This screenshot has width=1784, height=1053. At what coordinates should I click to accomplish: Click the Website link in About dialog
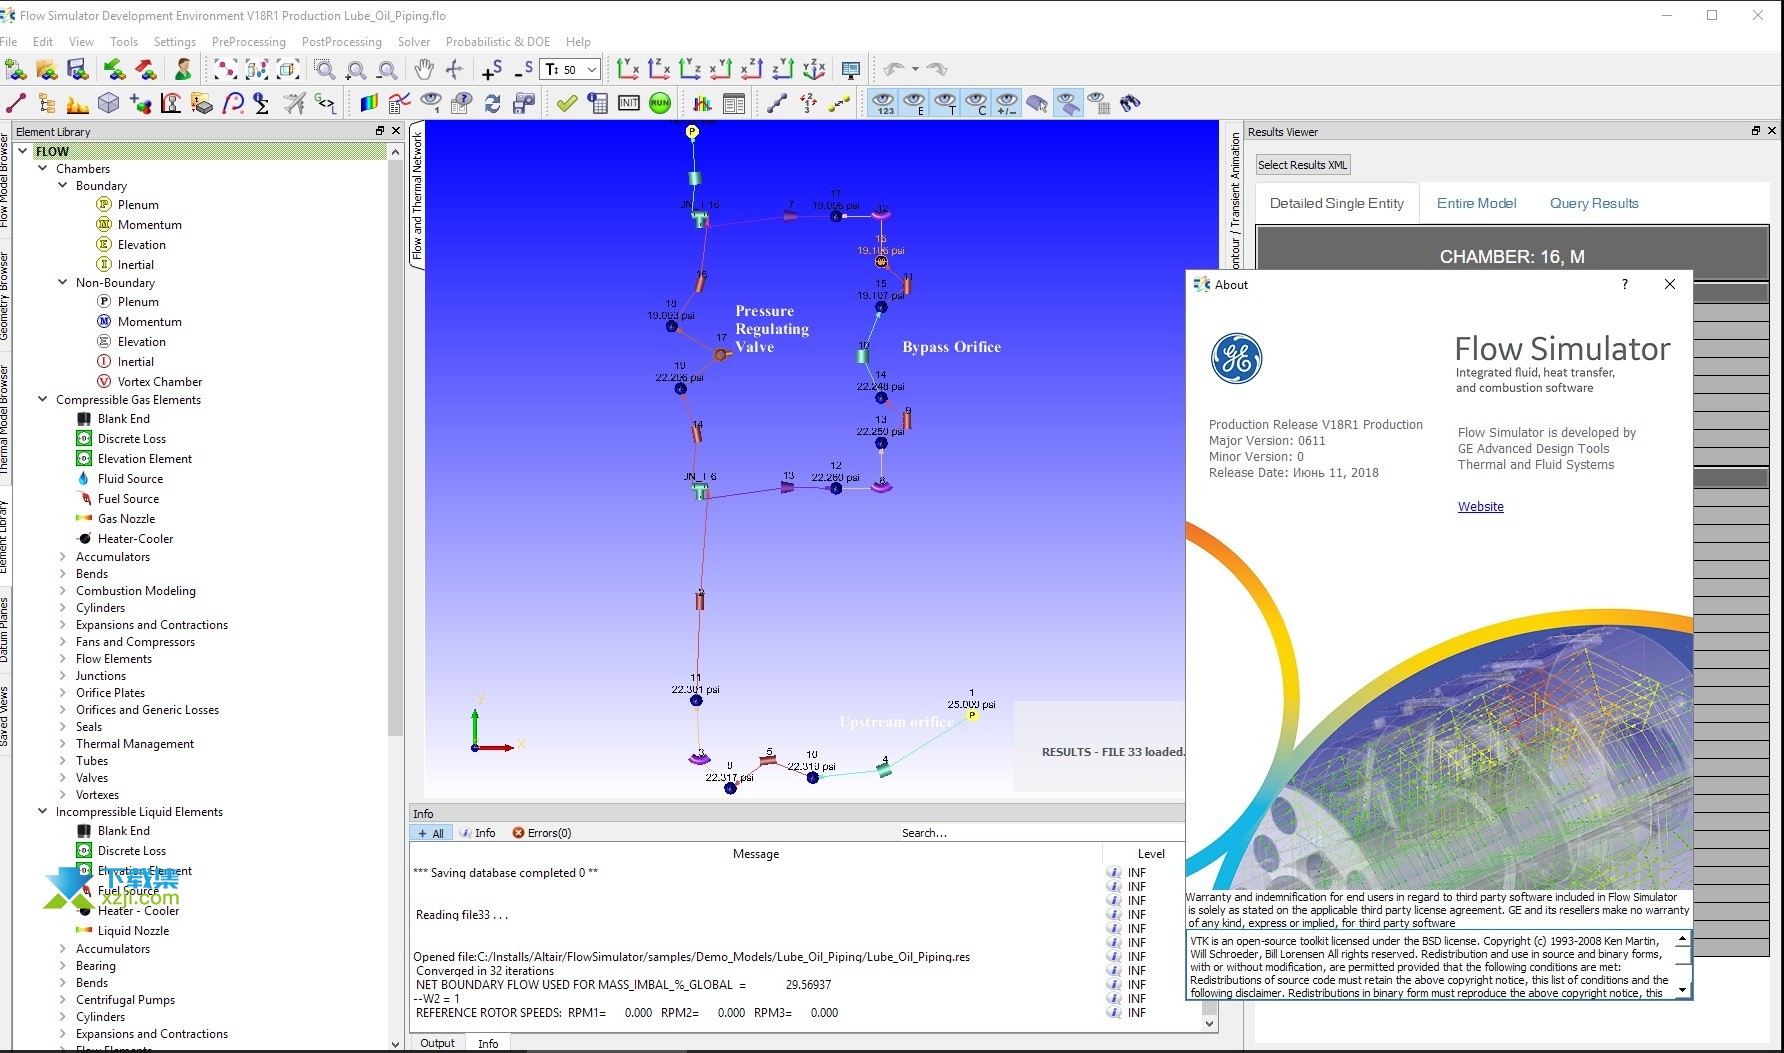[x=1480, y=507]
